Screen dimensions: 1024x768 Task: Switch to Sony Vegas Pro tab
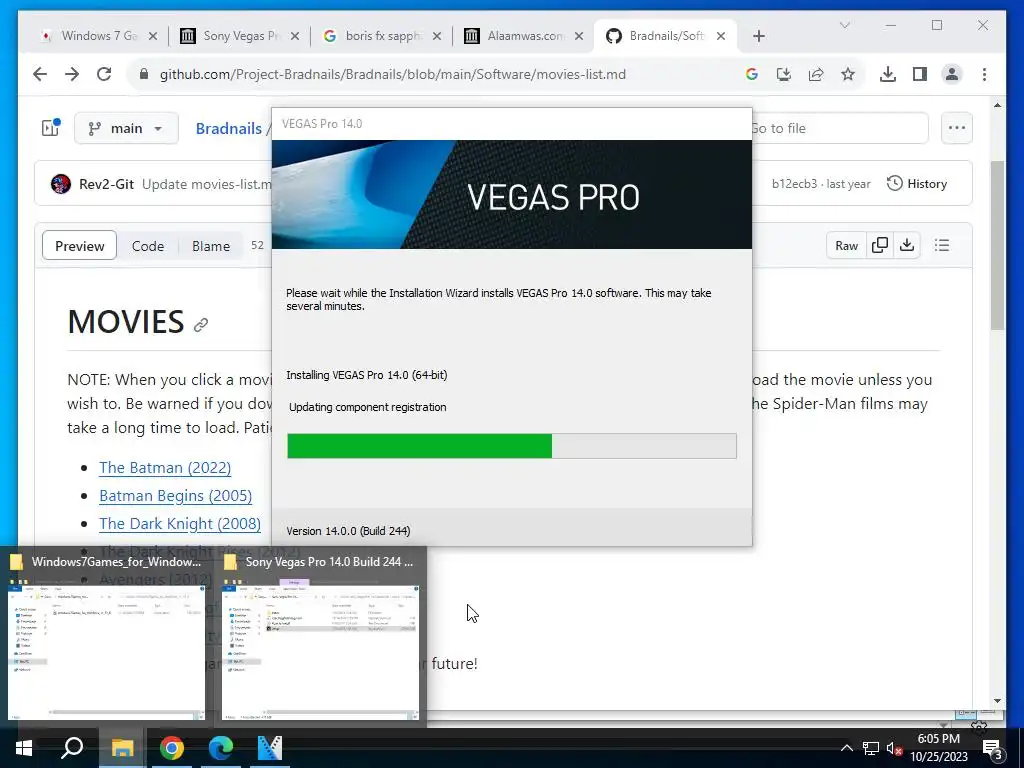click(x=240, y=36)
